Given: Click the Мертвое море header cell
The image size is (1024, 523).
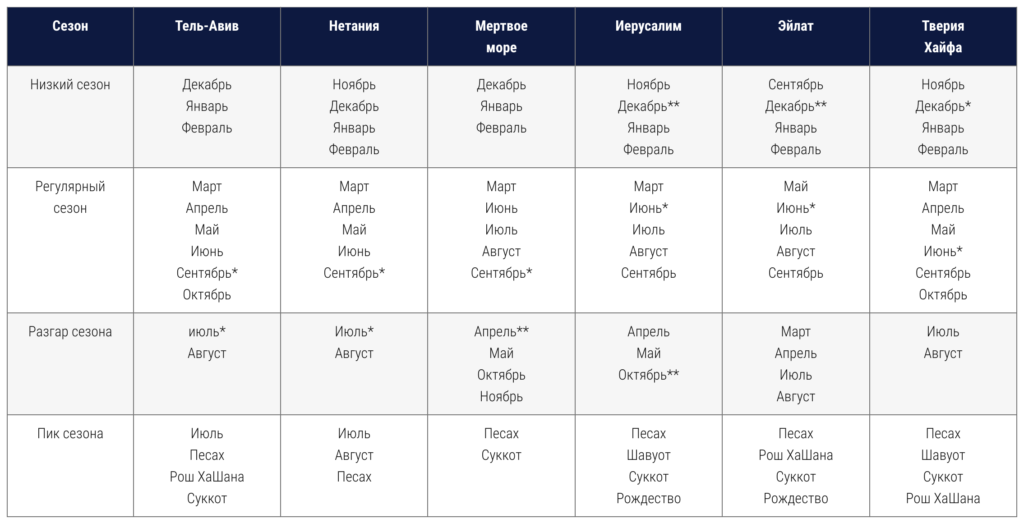Looking at the screenshot, I should coord(501,37).
